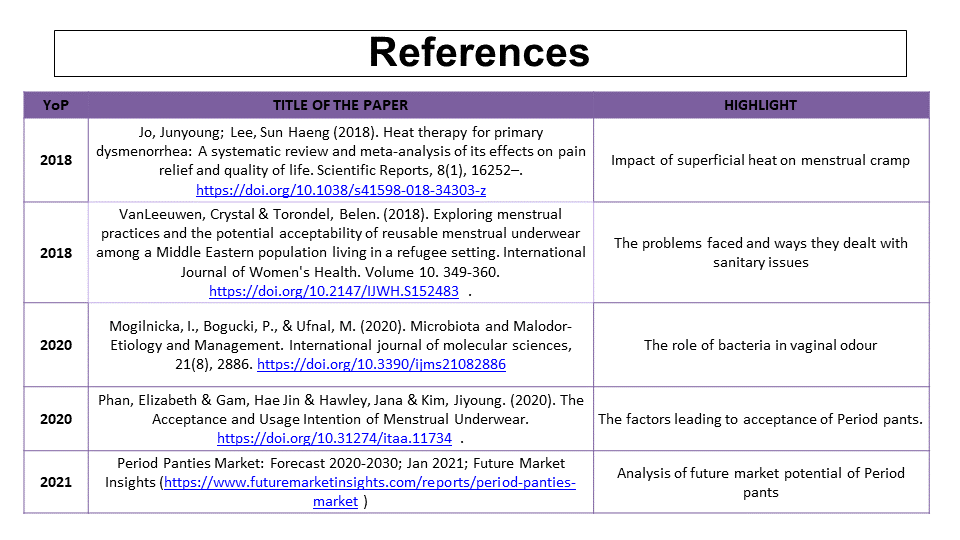Select 'The role of bacteria in vaginal odour'
Screen dimensions: 960x540
click(760, 345)
